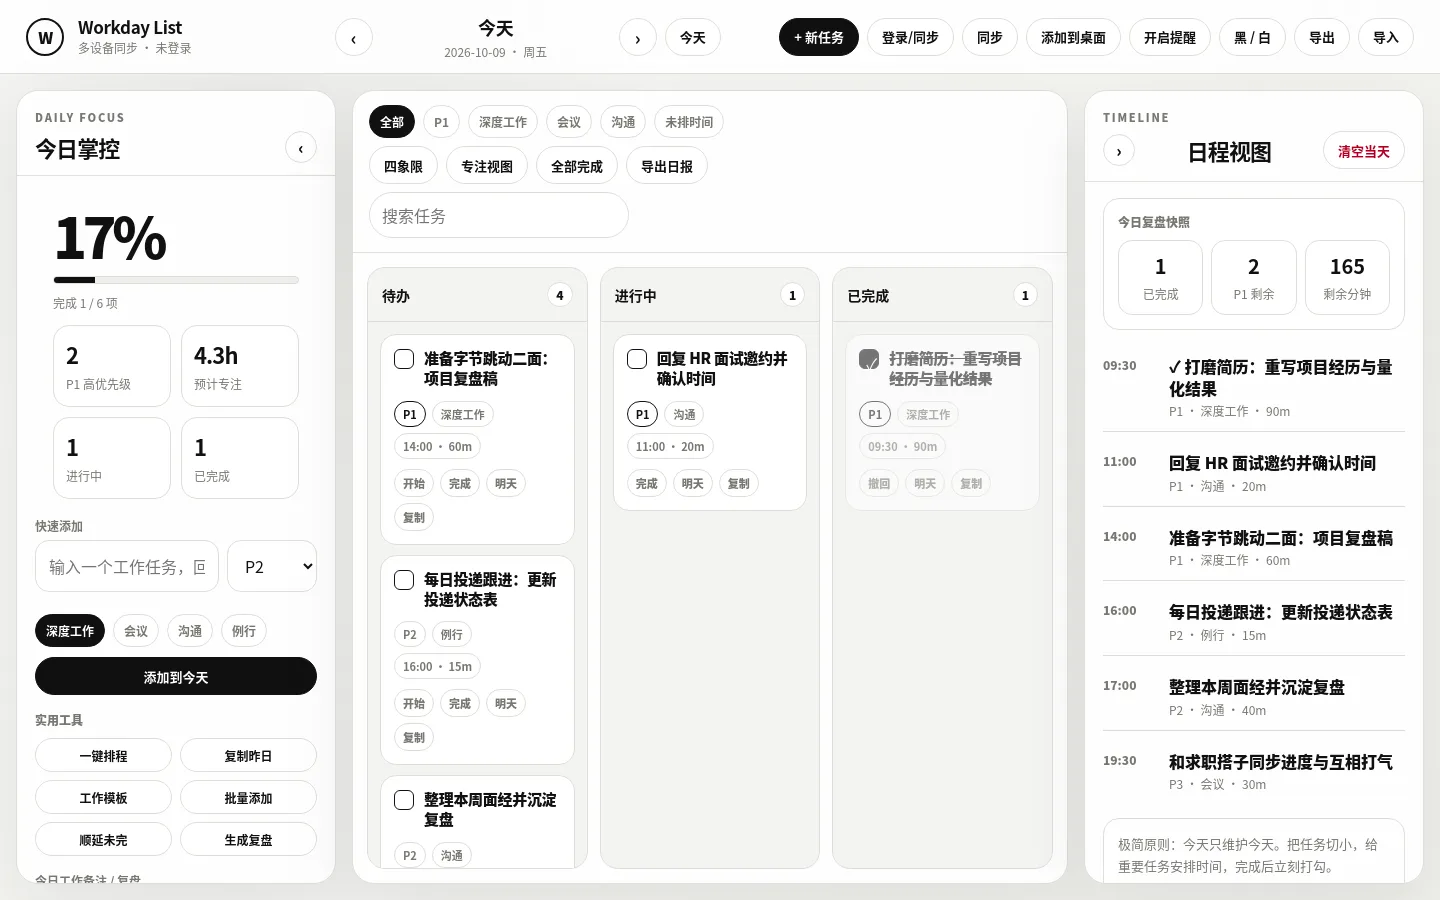Image resolution: width=1440 pixels, height=900 pixels.
Task: Filter by 深度工作 in the task board
Action: coord(503,122)
